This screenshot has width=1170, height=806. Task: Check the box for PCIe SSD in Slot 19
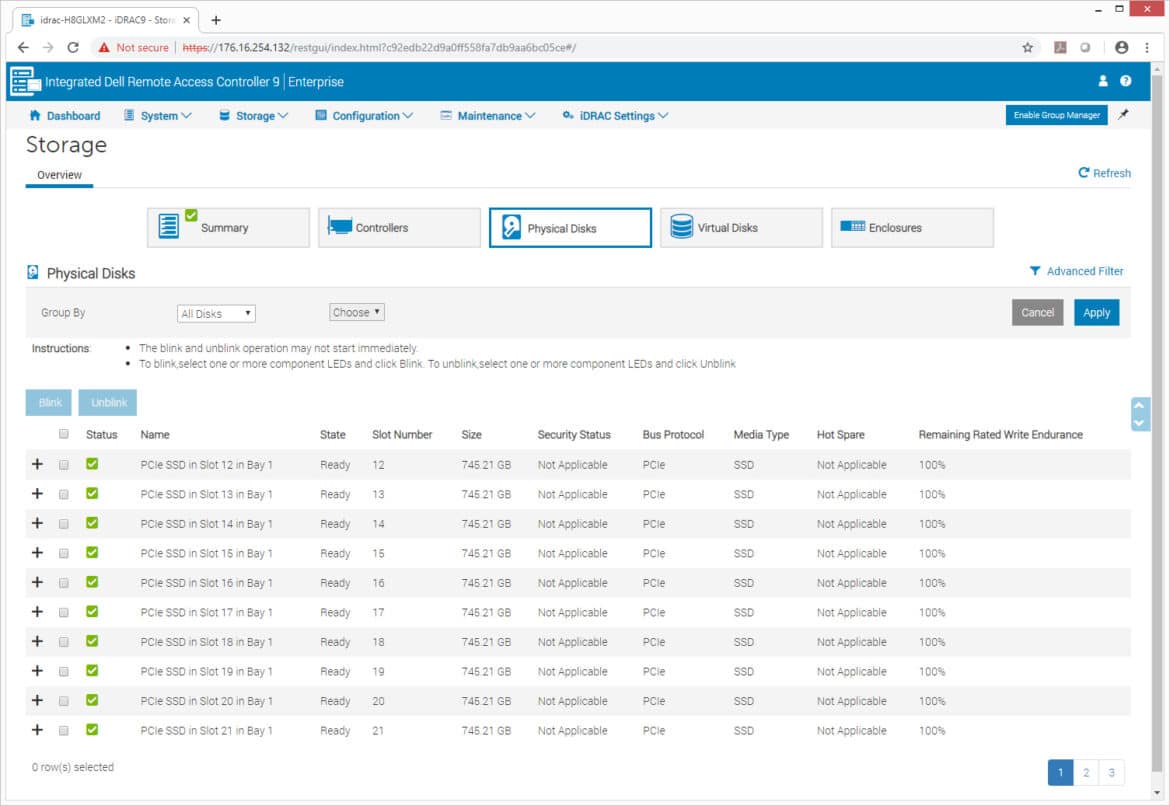63,672
